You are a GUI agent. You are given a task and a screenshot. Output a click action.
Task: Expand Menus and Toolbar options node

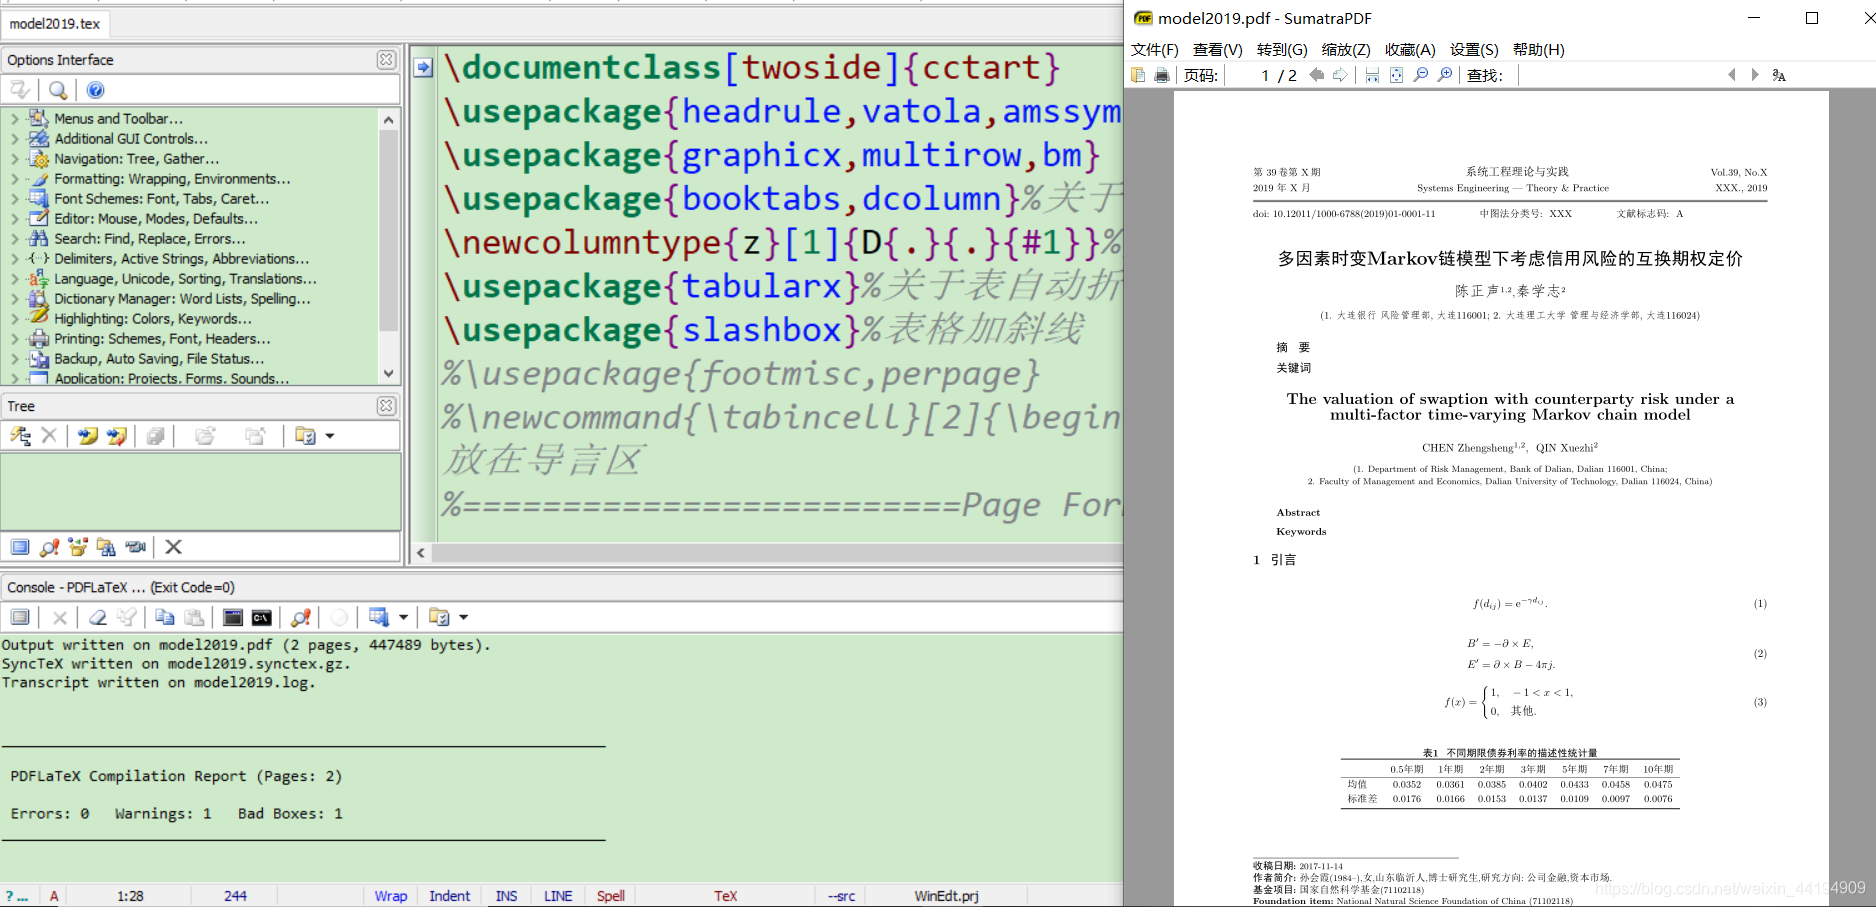14,119
